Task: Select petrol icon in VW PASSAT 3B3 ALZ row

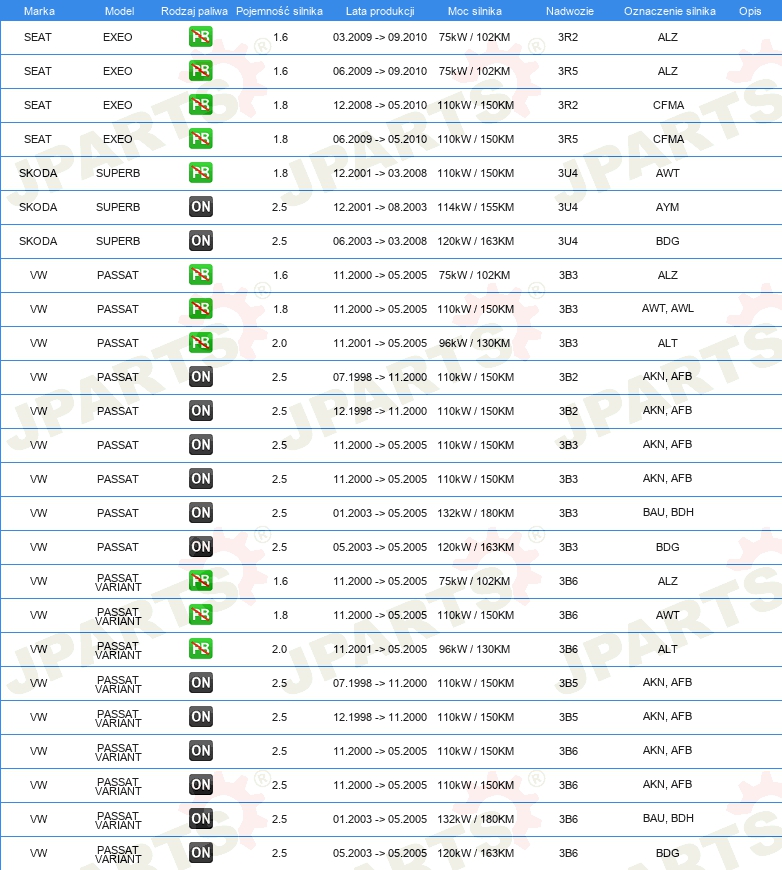Action: (200, 275)
